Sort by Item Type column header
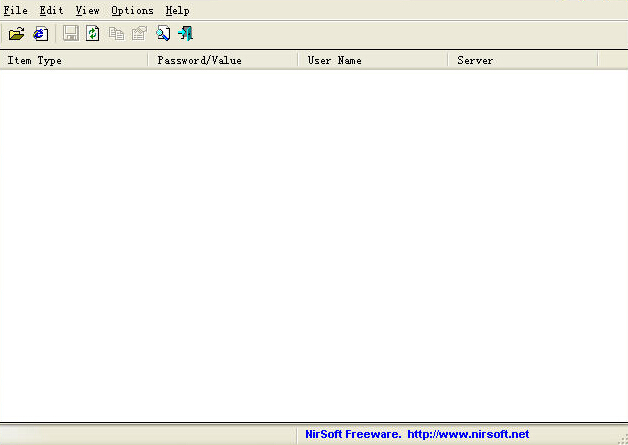This screenshot has width=628, height=445. (74, 60)
